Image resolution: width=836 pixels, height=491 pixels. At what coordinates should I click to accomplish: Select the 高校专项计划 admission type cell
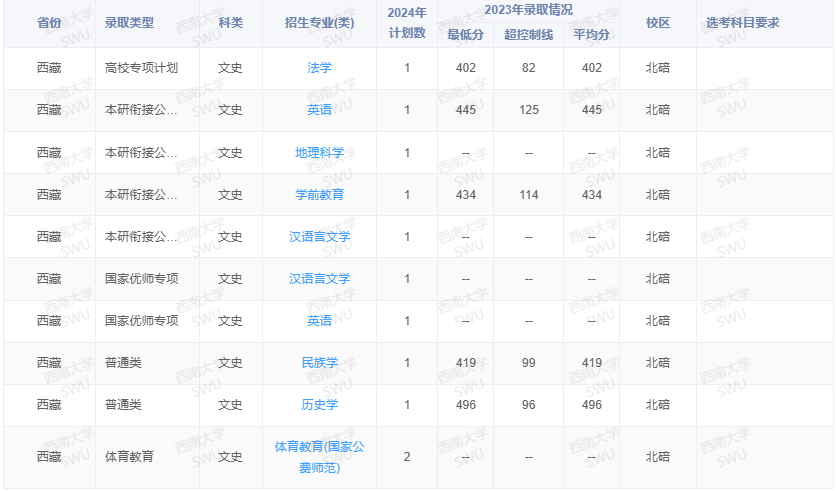pyautogui.click(x=141, y=68)
